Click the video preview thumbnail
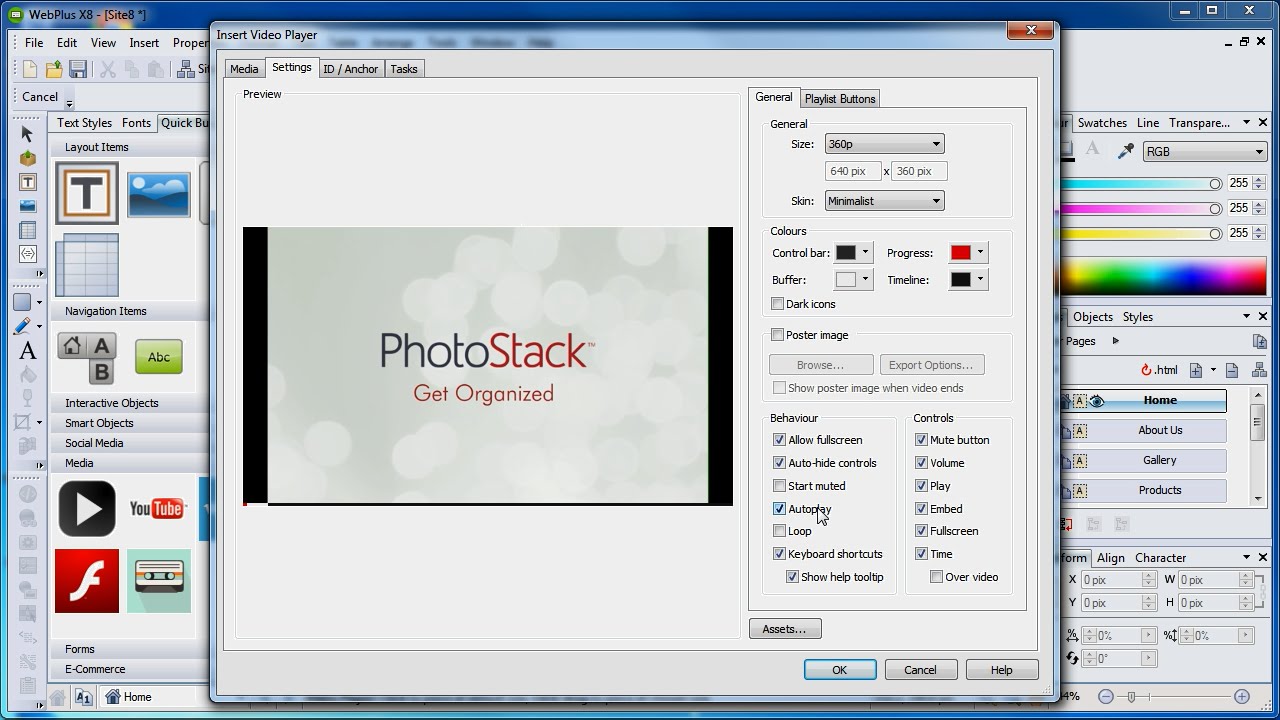The image size is (1280, 720). click(x=488, y=366)
